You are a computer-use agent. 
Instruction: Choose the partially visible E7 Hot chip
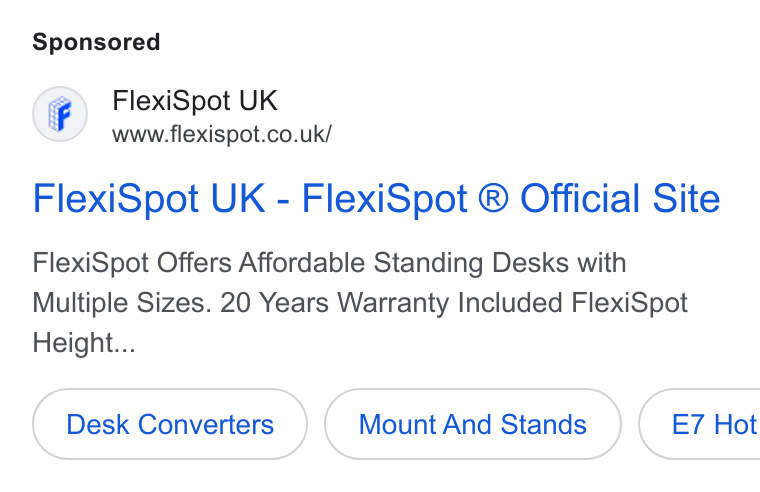[x=700, y=424]
